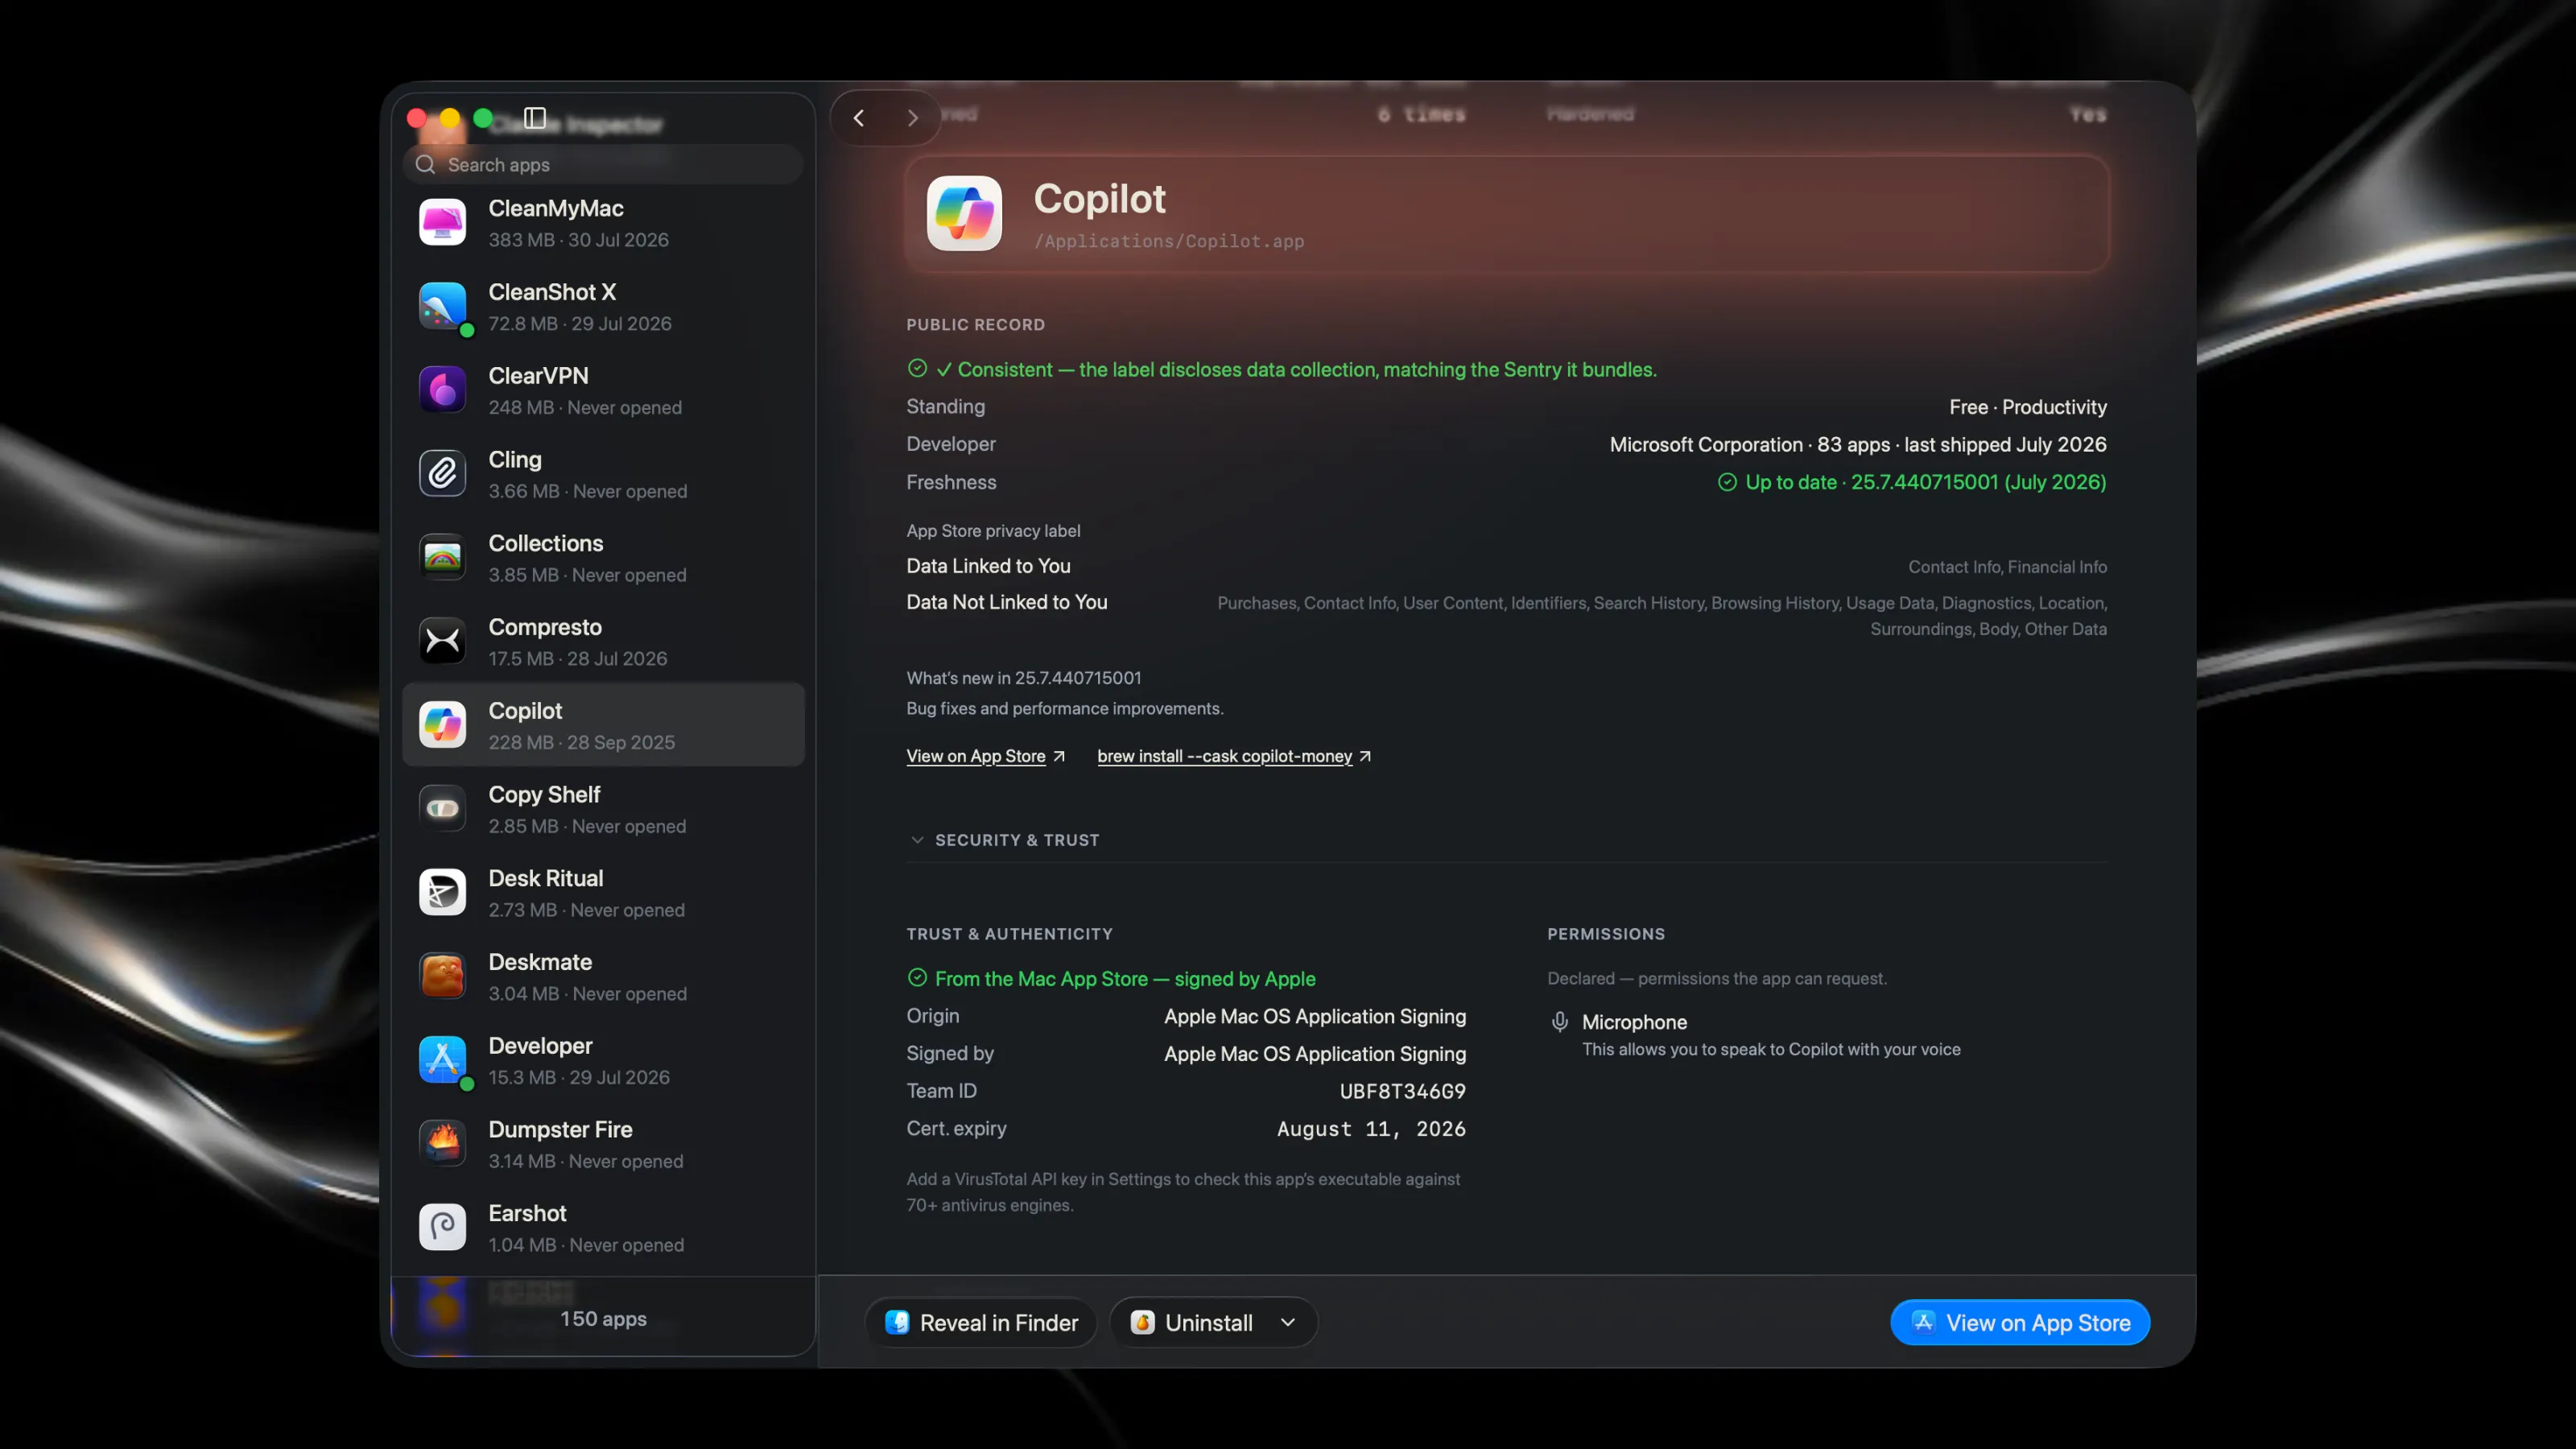Select Developer in the app list
This screenshot has width=2576, height=1449.
pos(603,1061)
